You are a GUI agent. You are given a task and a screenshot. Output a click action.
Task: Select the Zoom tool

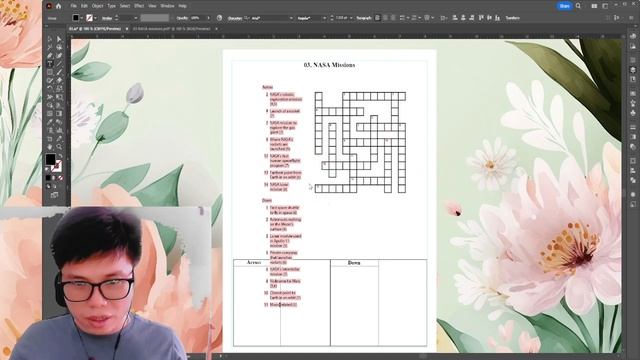59,147
